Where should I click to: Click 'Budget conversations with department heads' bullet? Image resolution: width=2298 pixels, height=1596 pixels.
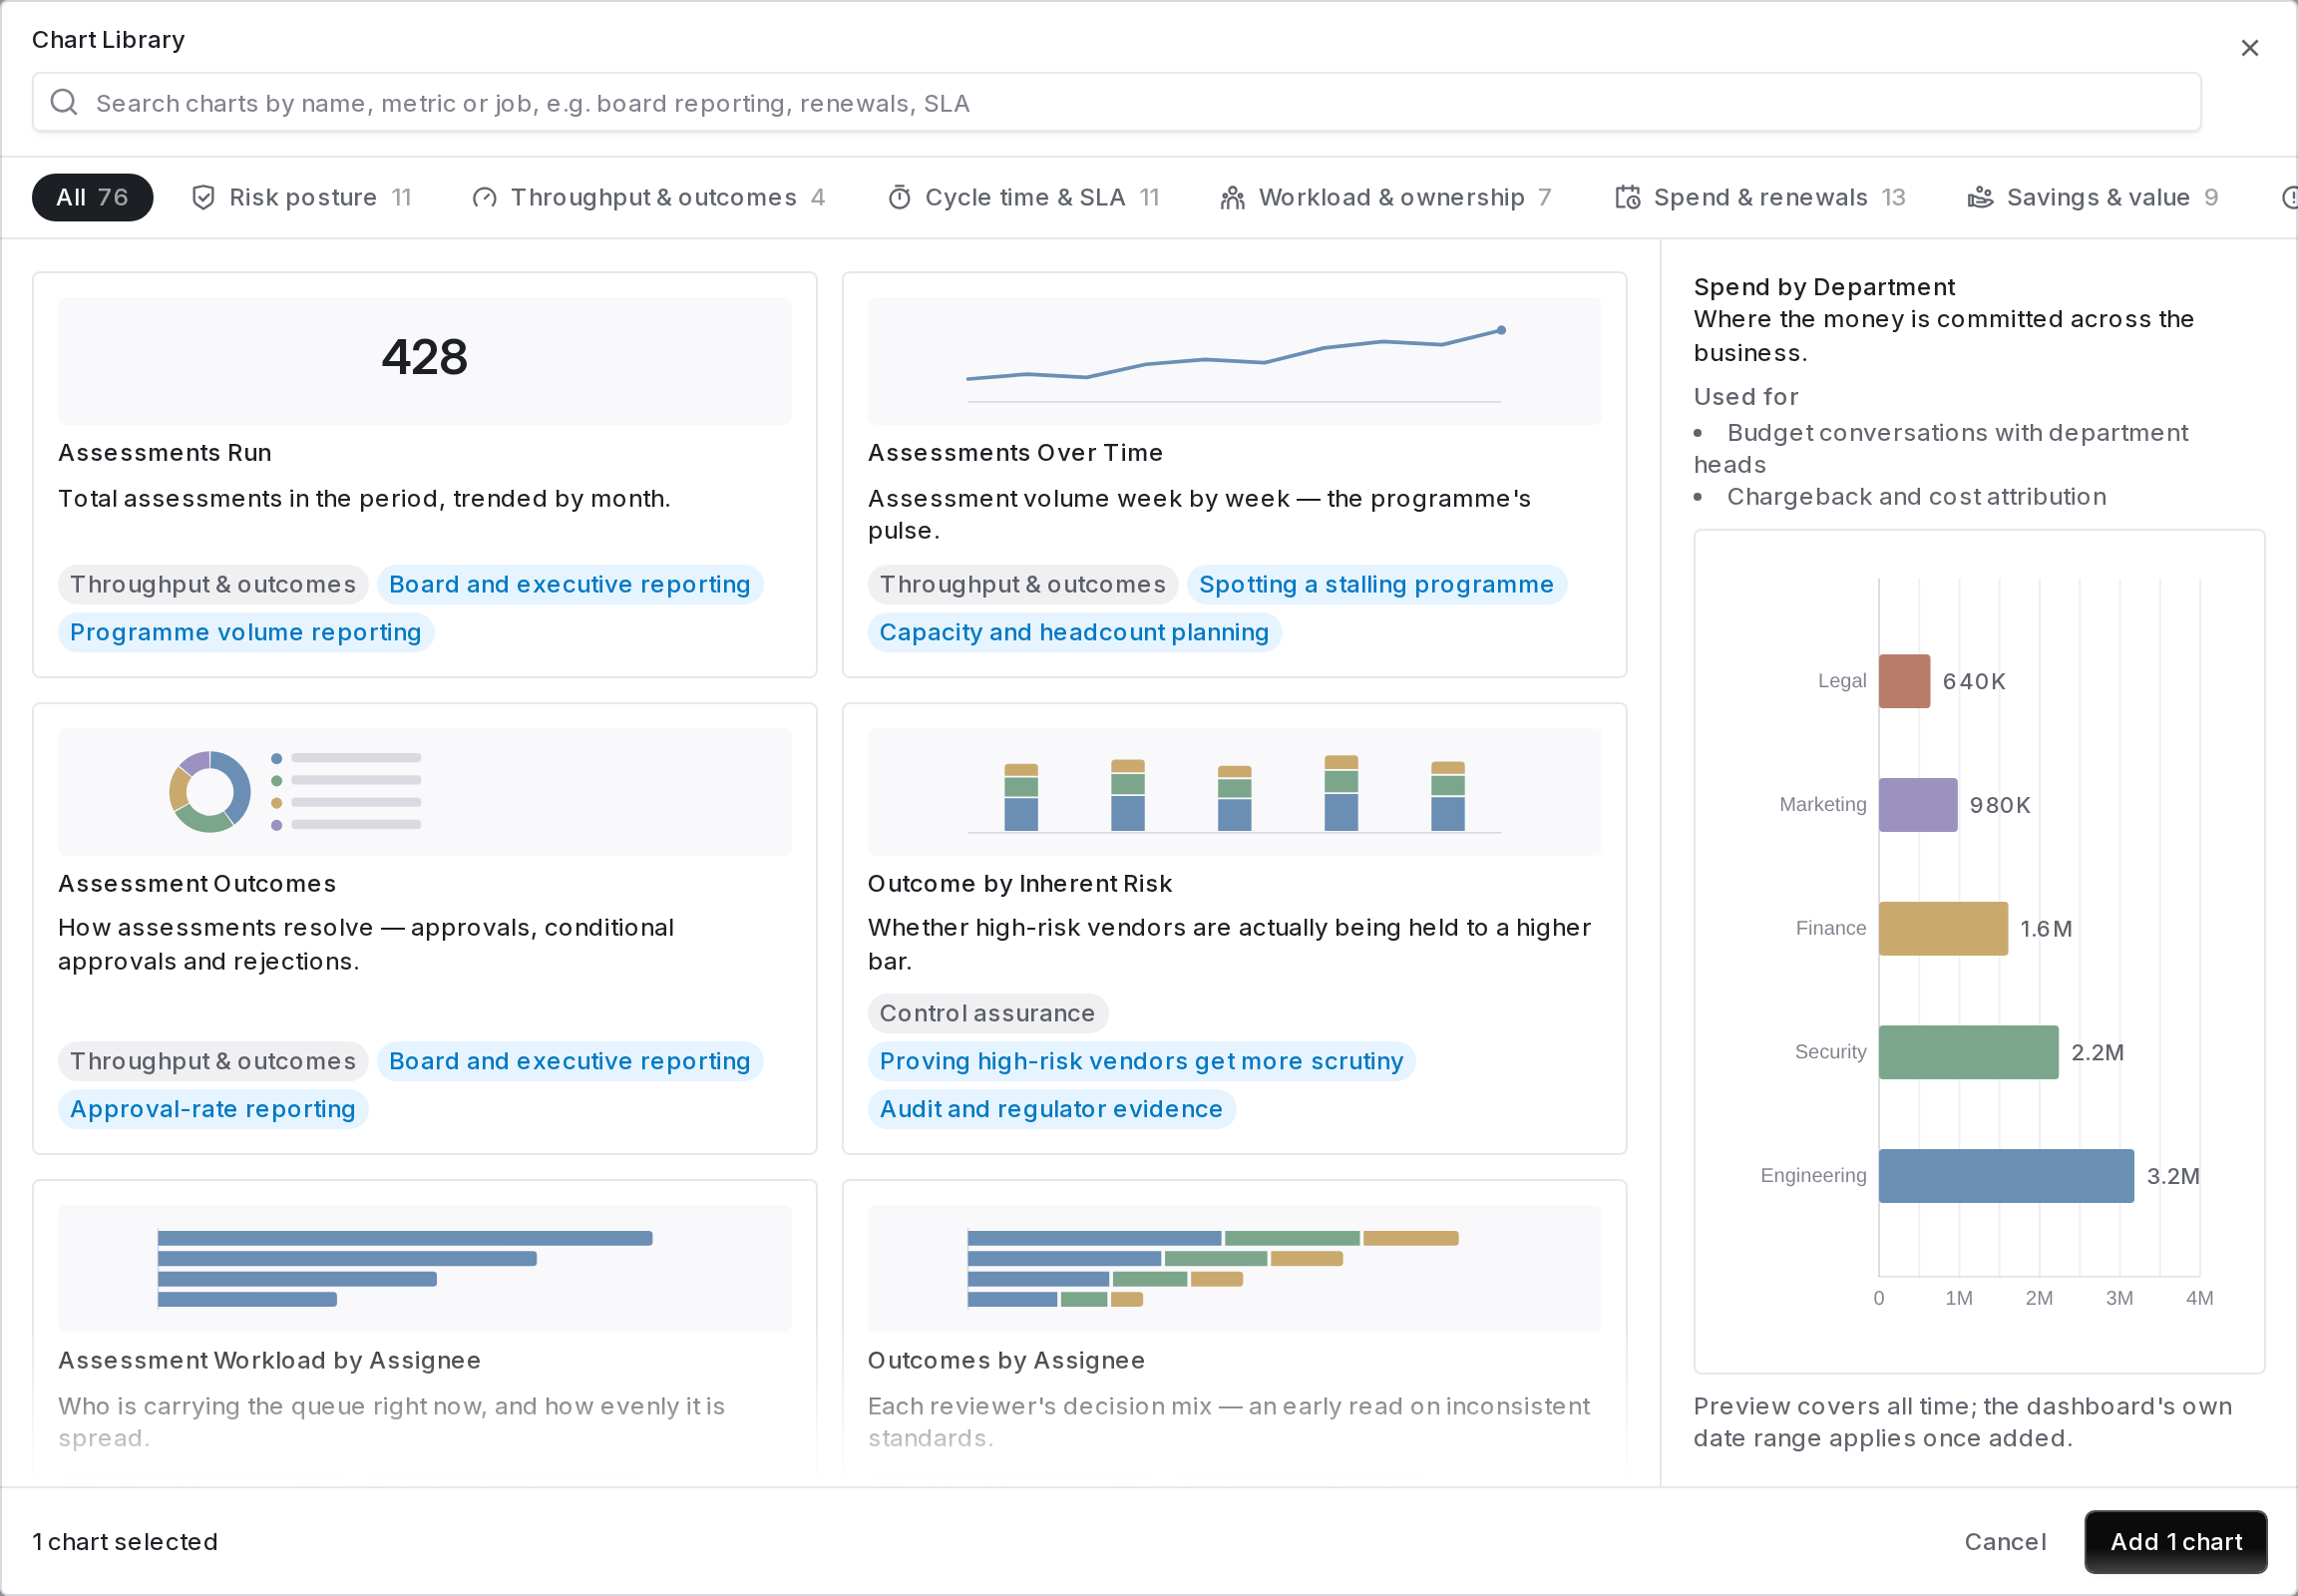tap(1940, 449)
